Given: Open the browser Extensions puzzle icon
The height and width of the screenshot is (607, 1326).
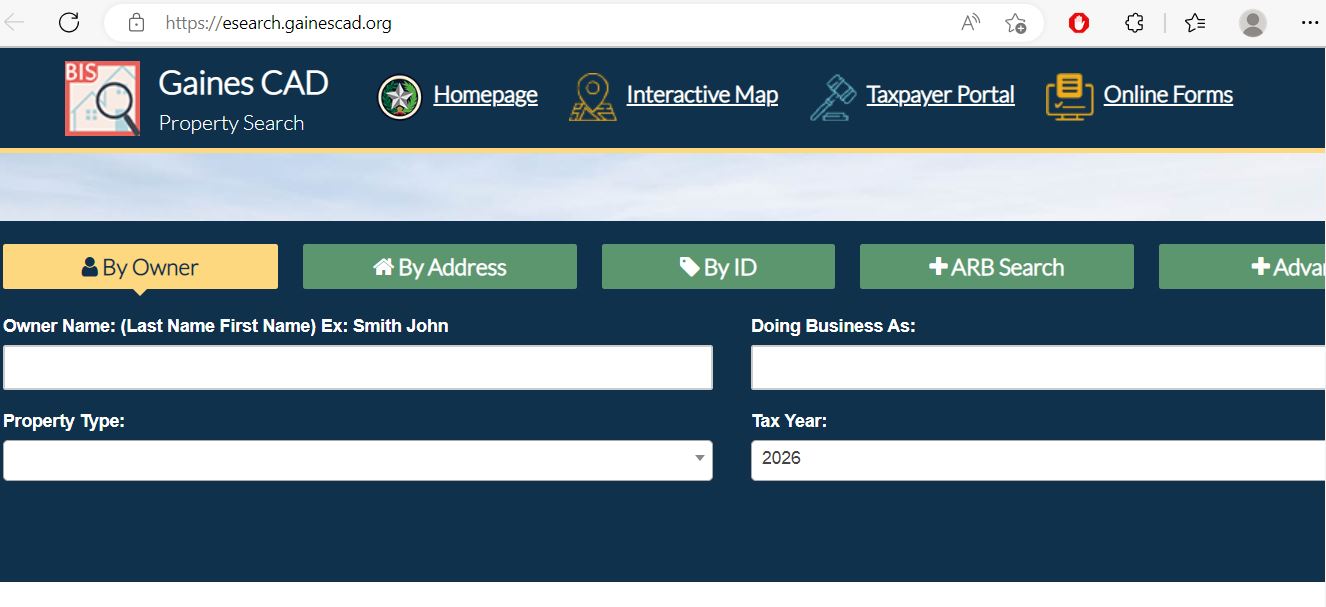Looking at the screenshot, I should 1134,23.
